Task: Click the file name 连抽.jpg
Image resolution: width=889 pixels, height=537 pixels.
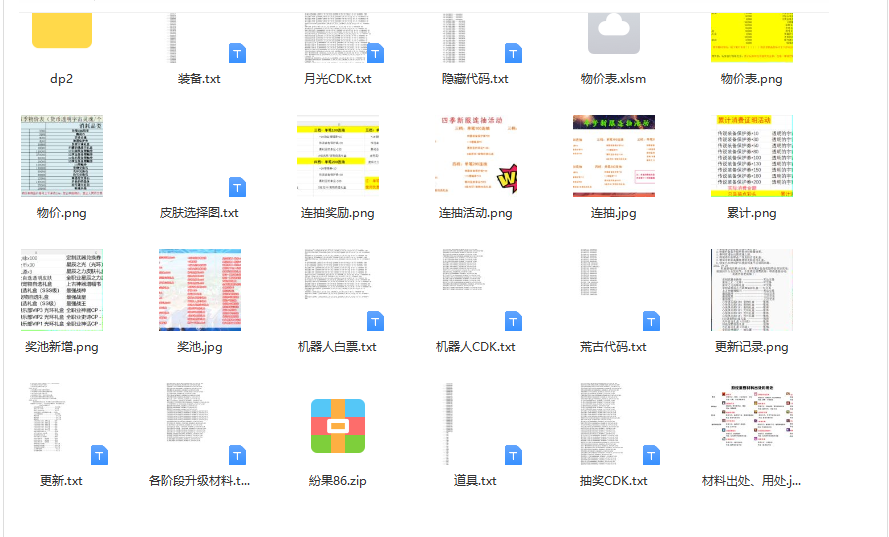Action: [613, 213]
